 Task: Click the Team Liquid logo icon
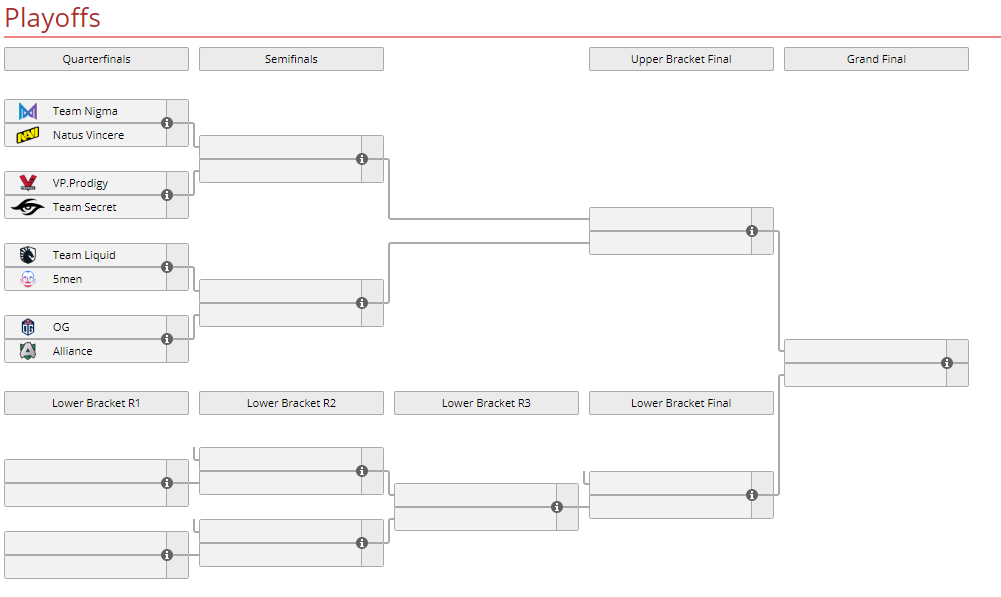28,255
